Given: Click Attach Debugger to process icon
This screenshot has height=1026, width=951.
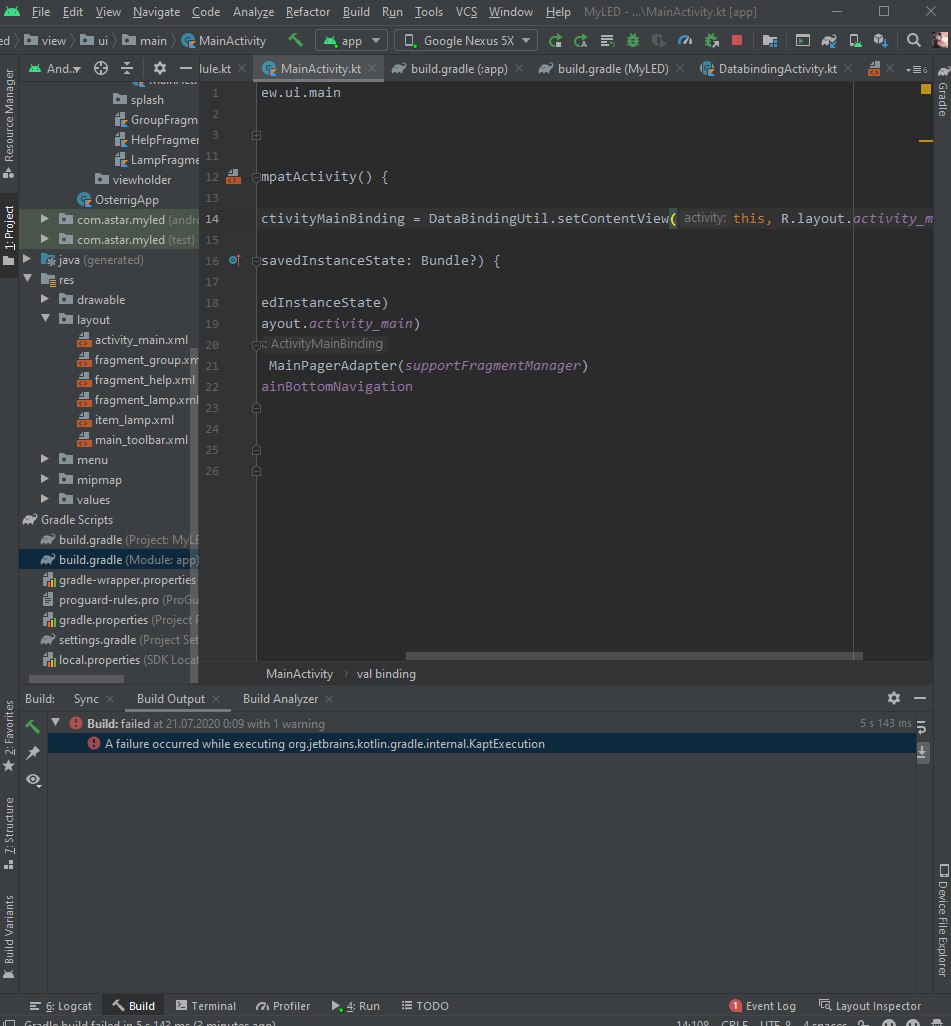Looking at the screenshot, I should tap(711, 41).
